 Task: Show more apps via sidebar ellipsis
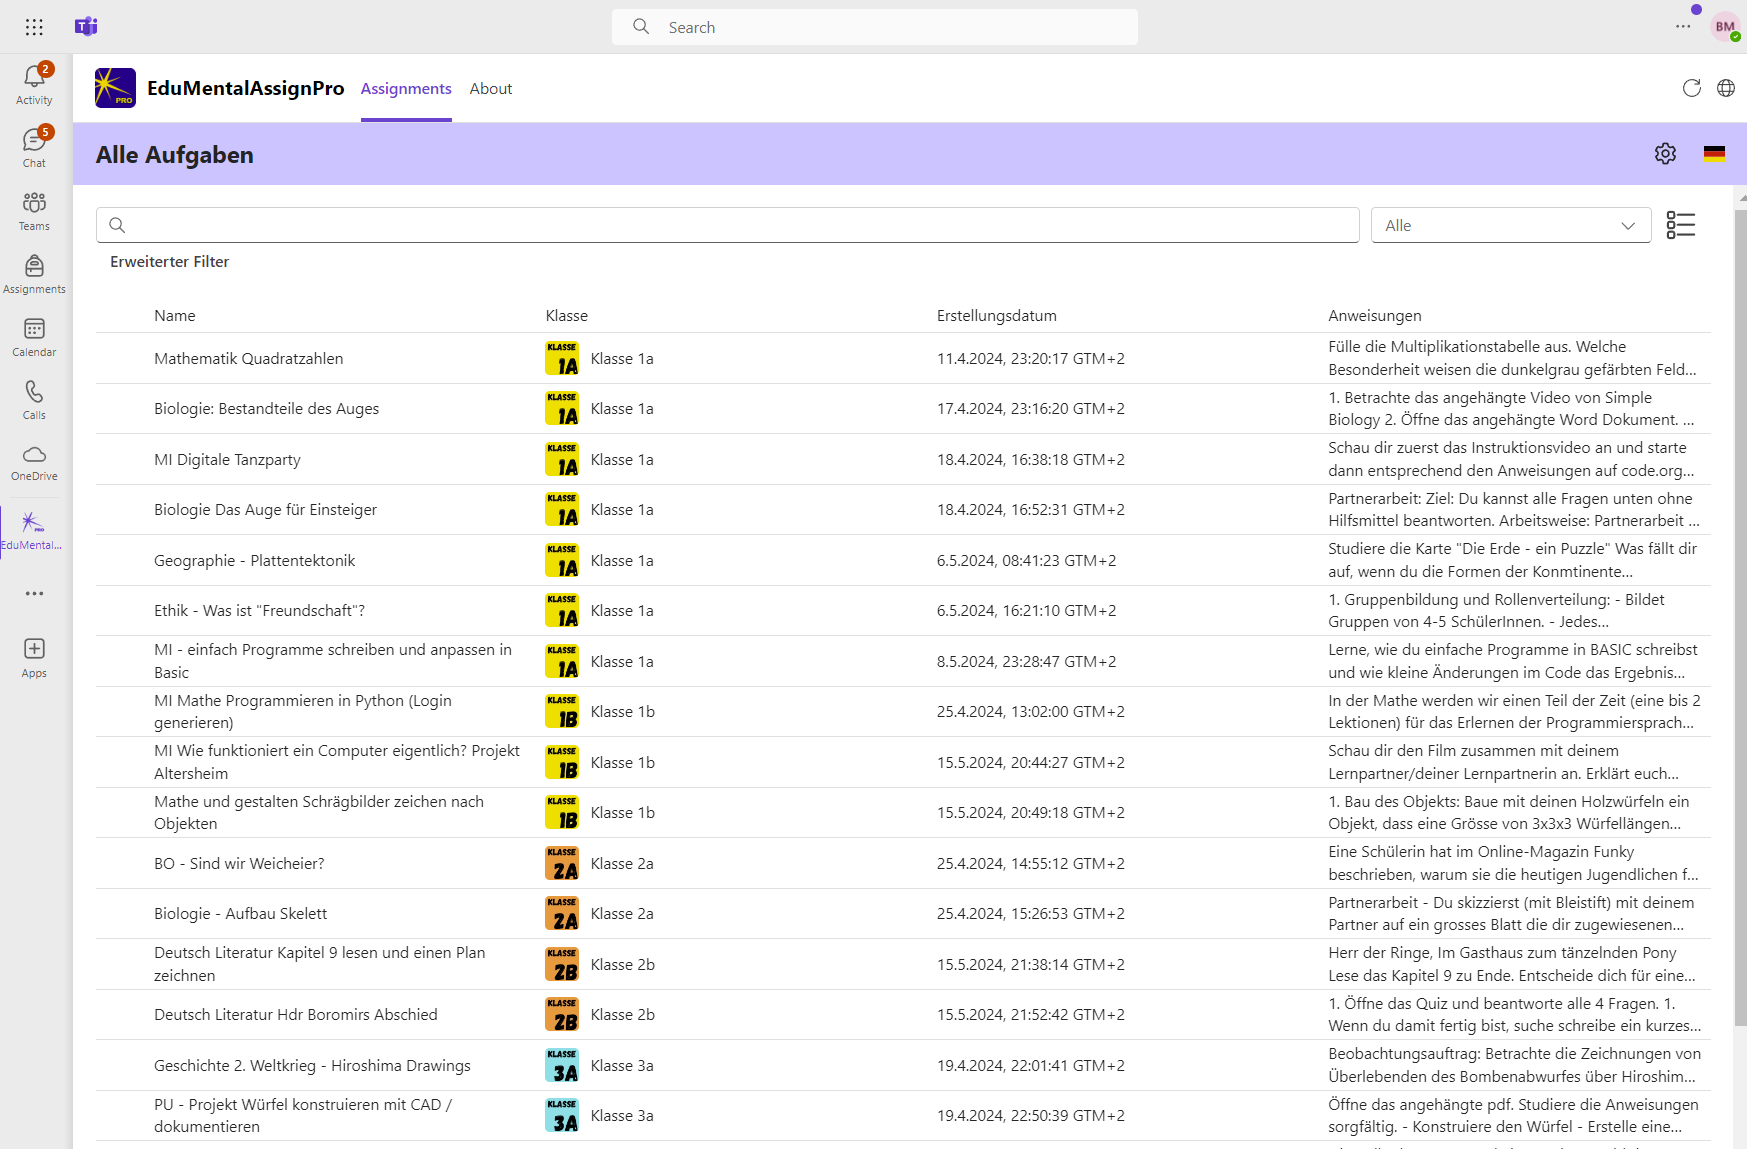pos(34,593)
